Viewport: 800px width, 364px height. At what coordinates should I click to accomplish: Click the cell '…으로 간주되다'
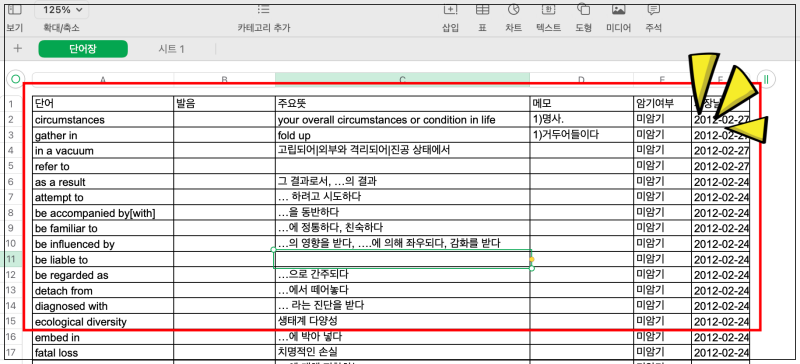point(403,275)
